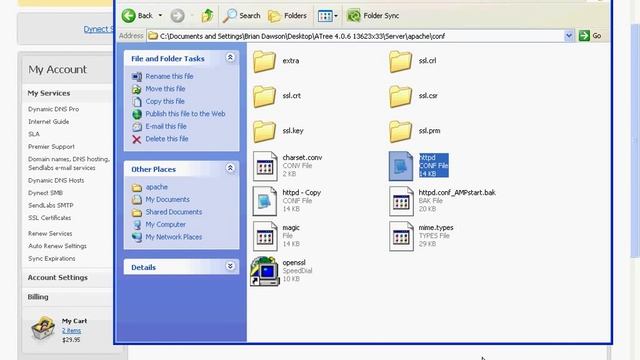Select the ssl.prm folder icon
Viewport: 640px width, 360px height.
(x=400, y=131)
